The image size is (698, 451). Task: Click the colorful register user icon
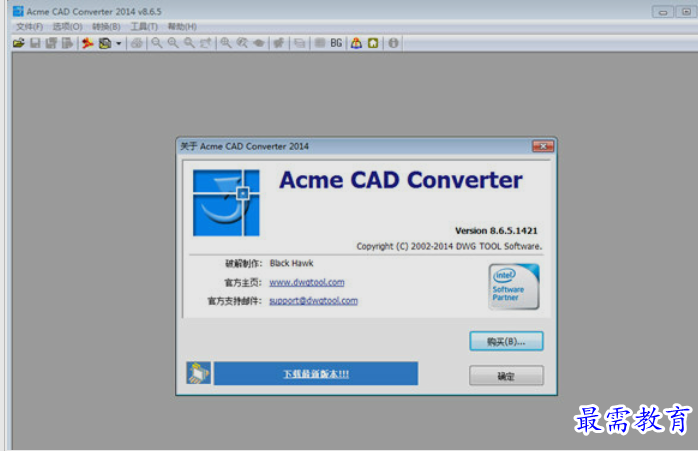click(x=356, y=43)
